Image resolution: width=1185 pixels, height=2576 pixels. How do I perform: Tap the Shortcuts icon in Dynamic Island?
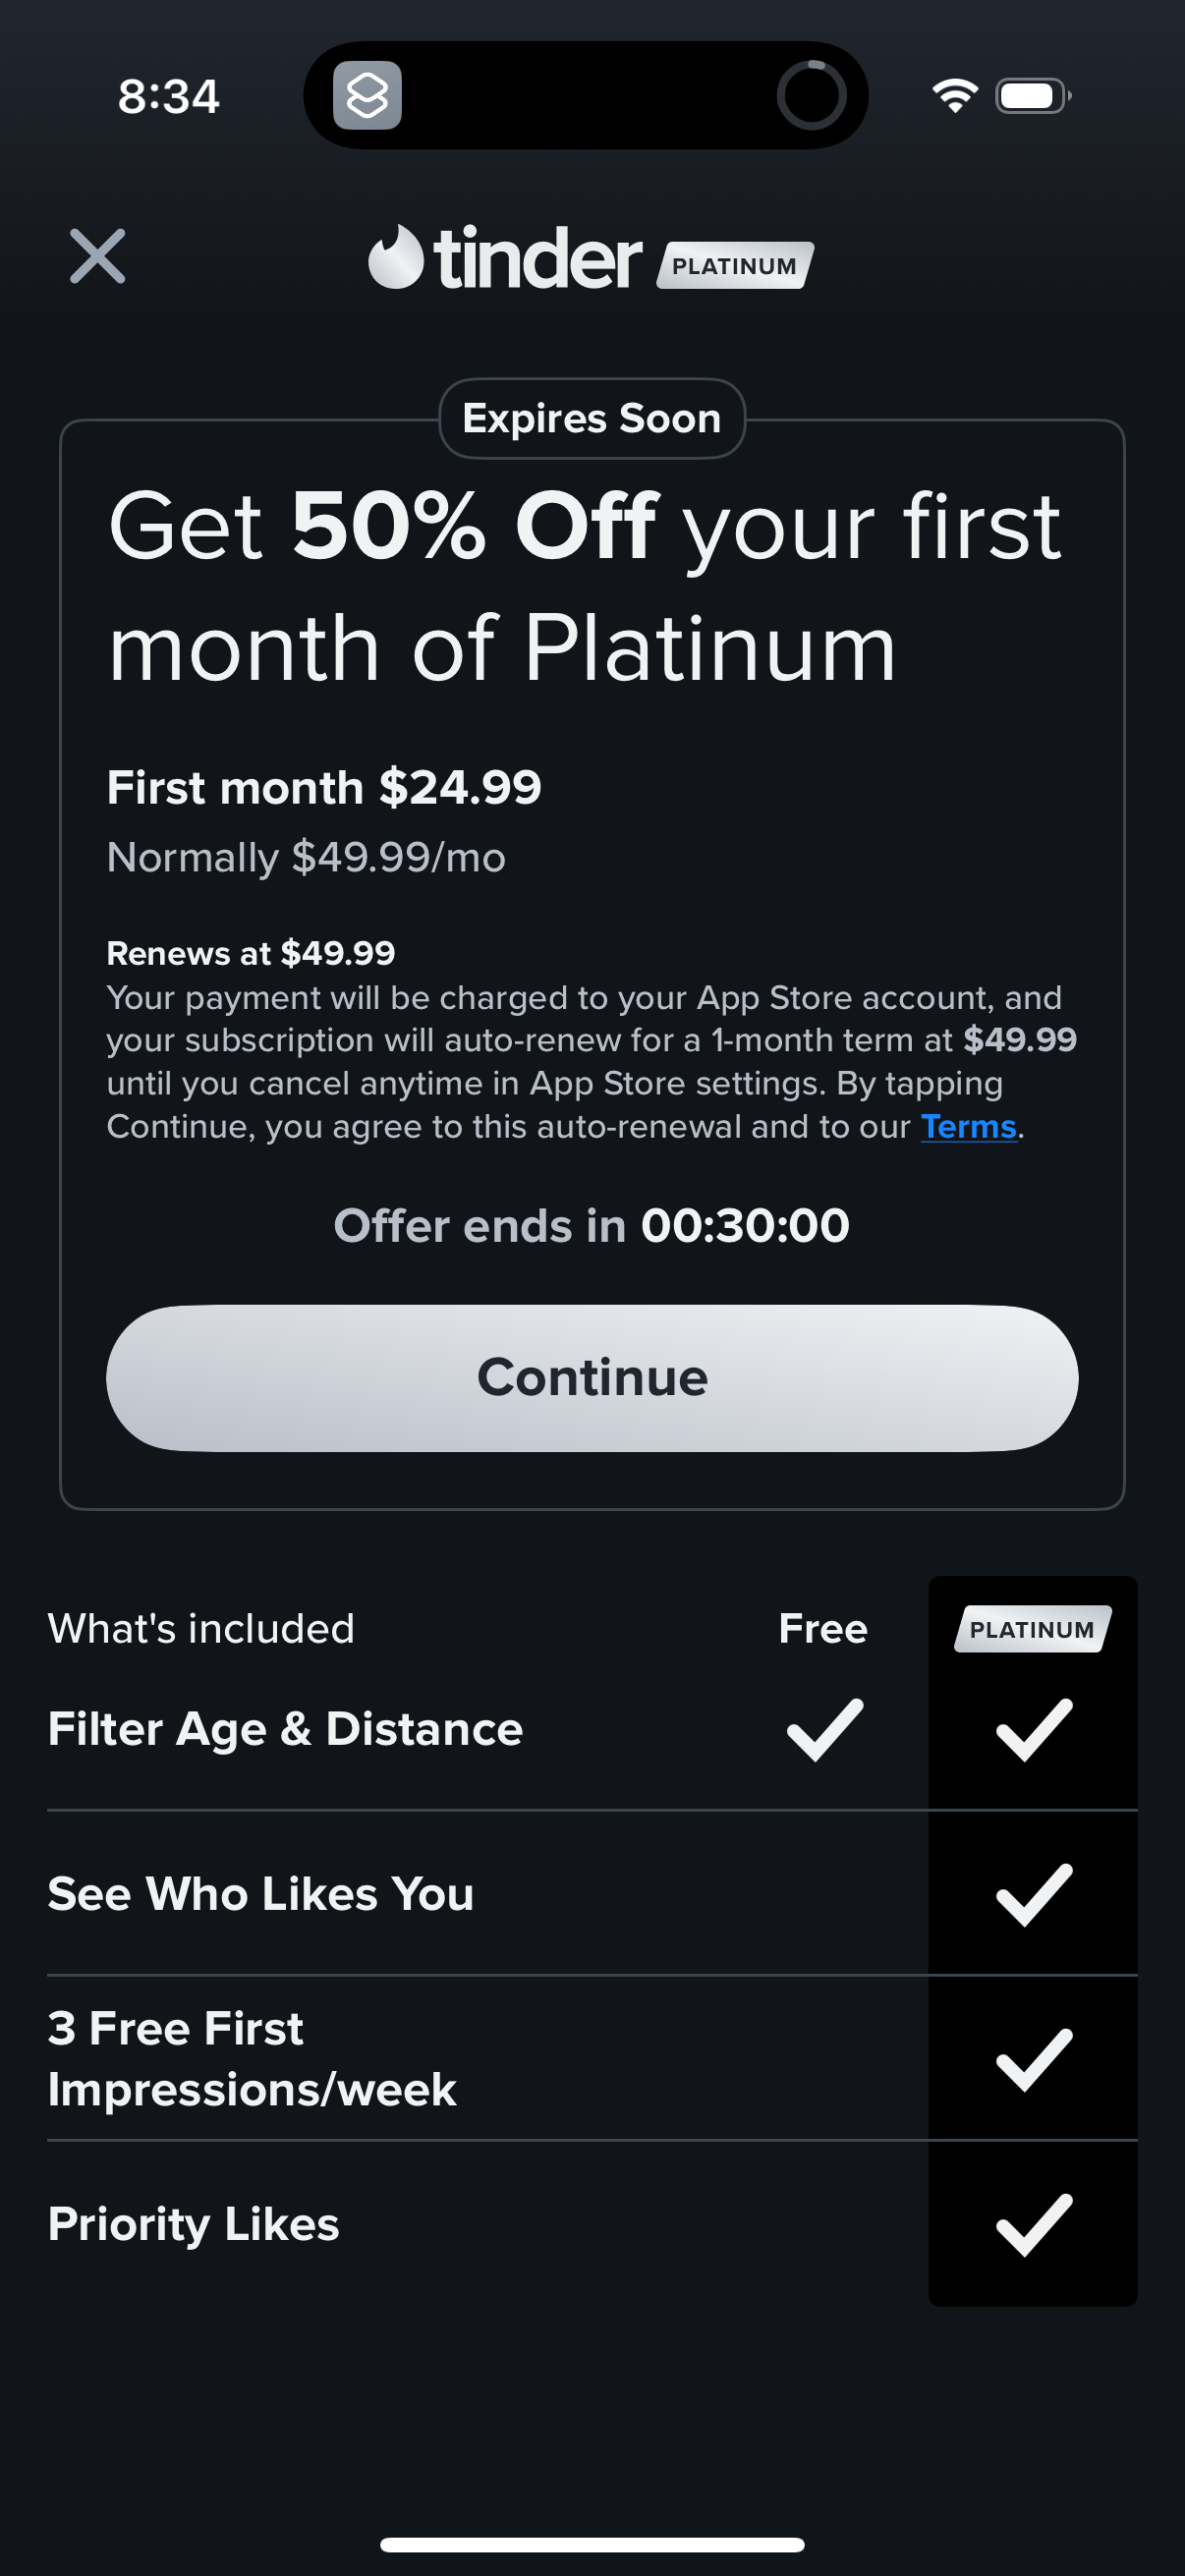tap(367, 96)
